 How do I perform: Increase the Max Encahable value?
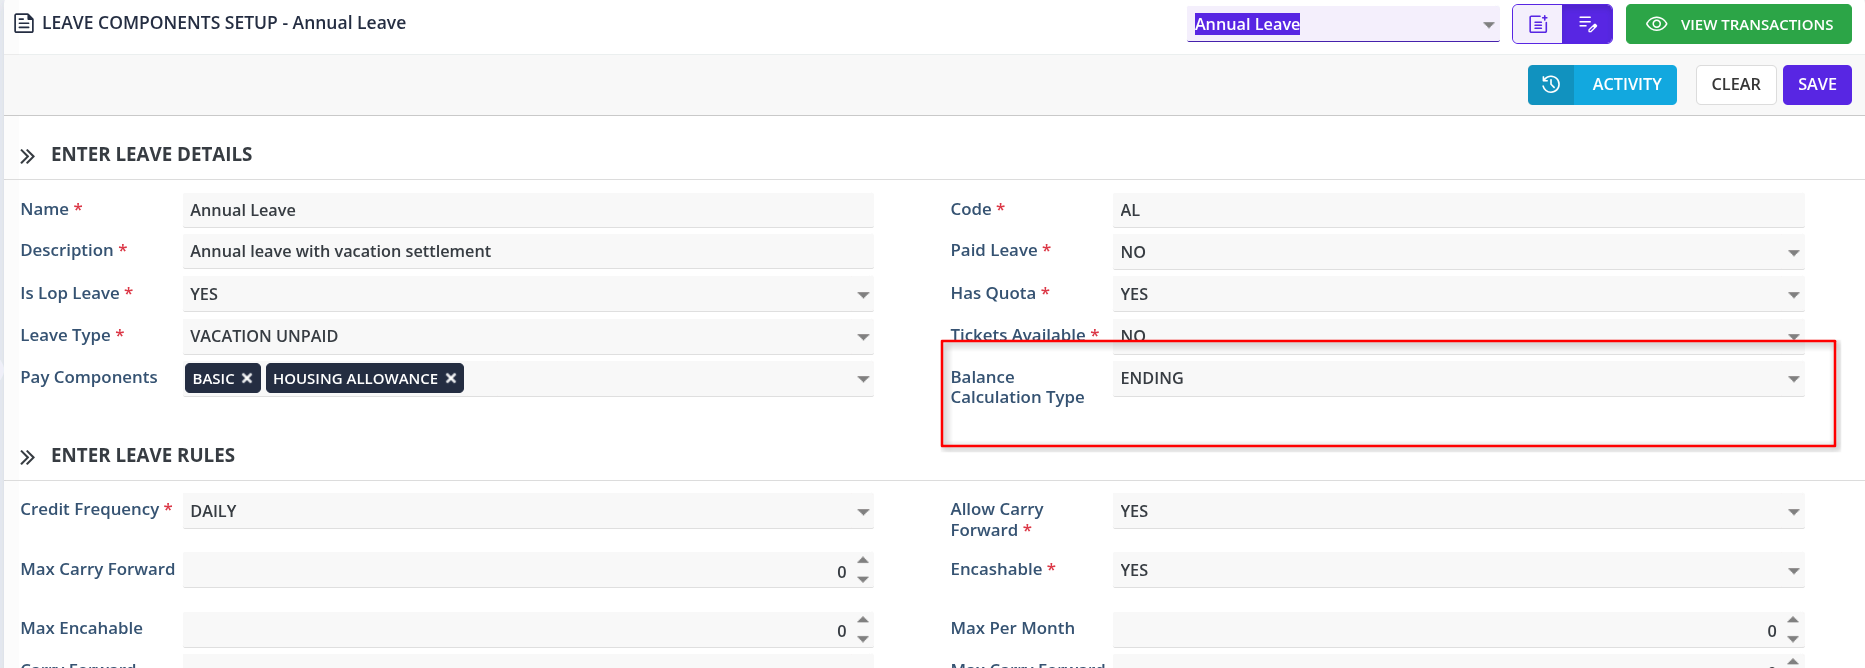863,620
